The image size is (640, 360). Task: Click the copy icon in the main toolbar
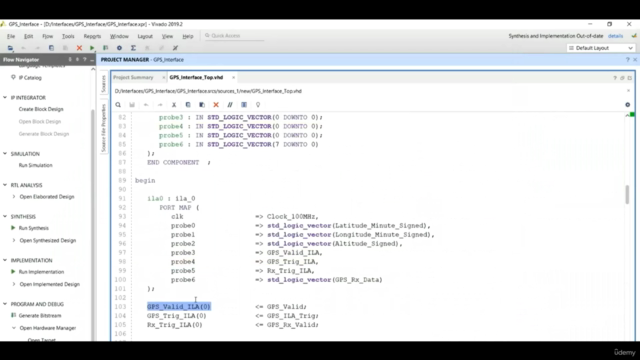point(51,48)
